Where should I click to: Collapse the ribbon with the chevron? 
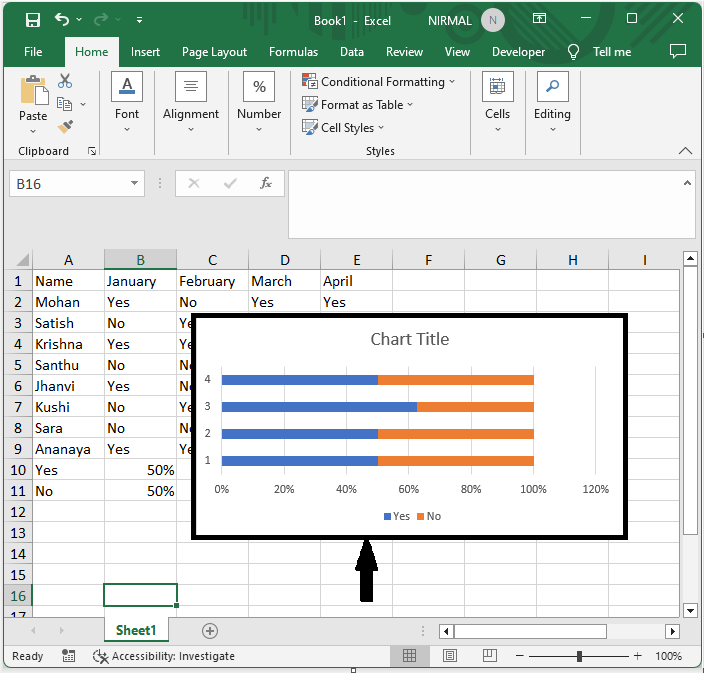pyautogui.click(x=685, y=151)
